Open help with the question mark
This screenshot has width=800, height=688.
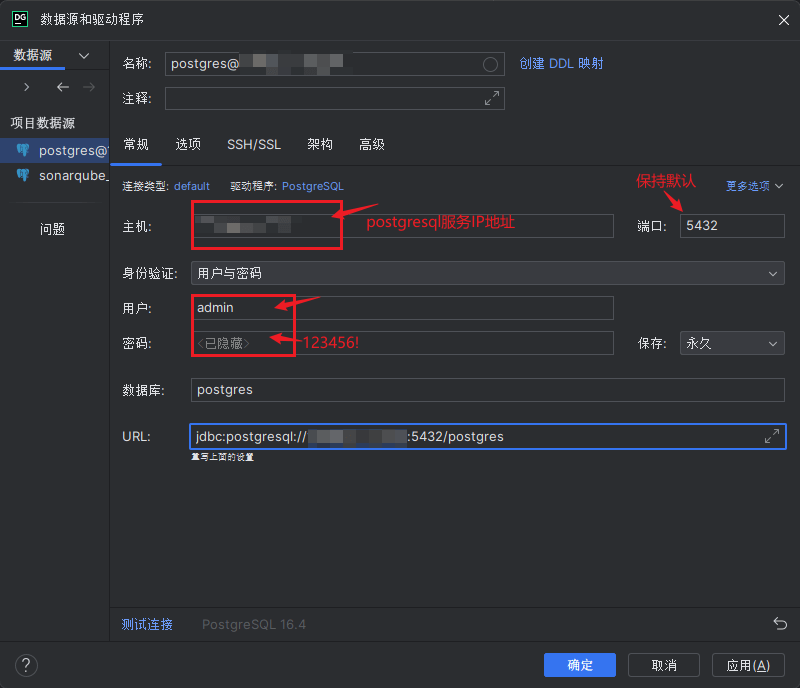(26, 666)
